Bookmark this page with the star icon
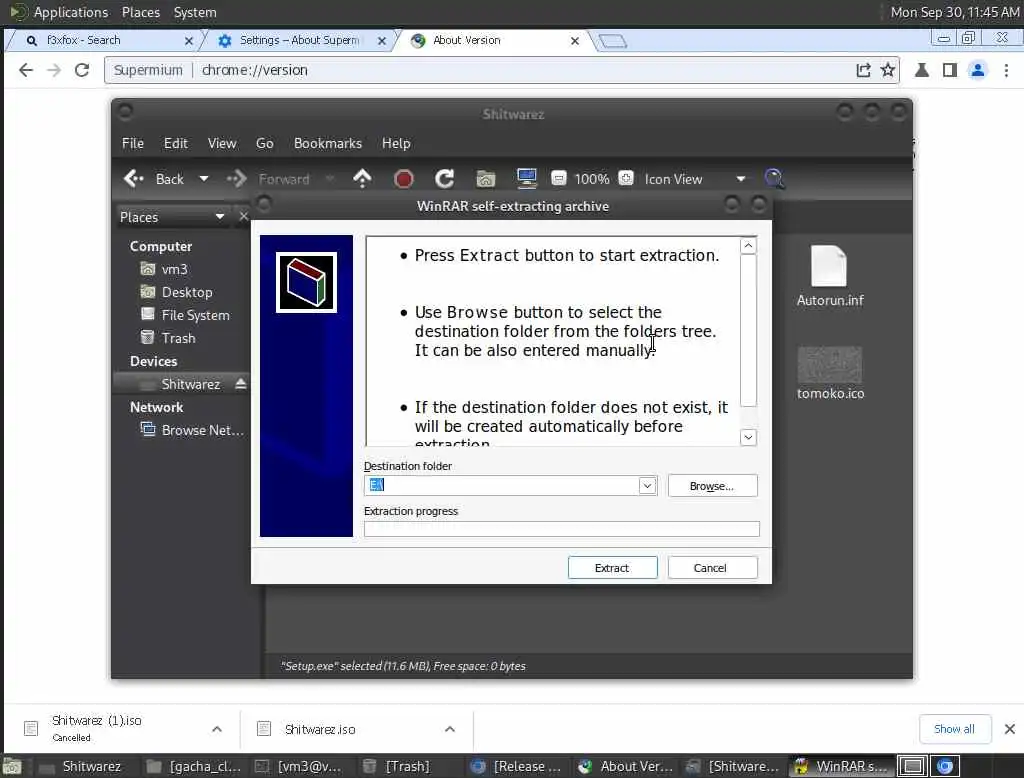1024x778 pixels. [888, 70]
